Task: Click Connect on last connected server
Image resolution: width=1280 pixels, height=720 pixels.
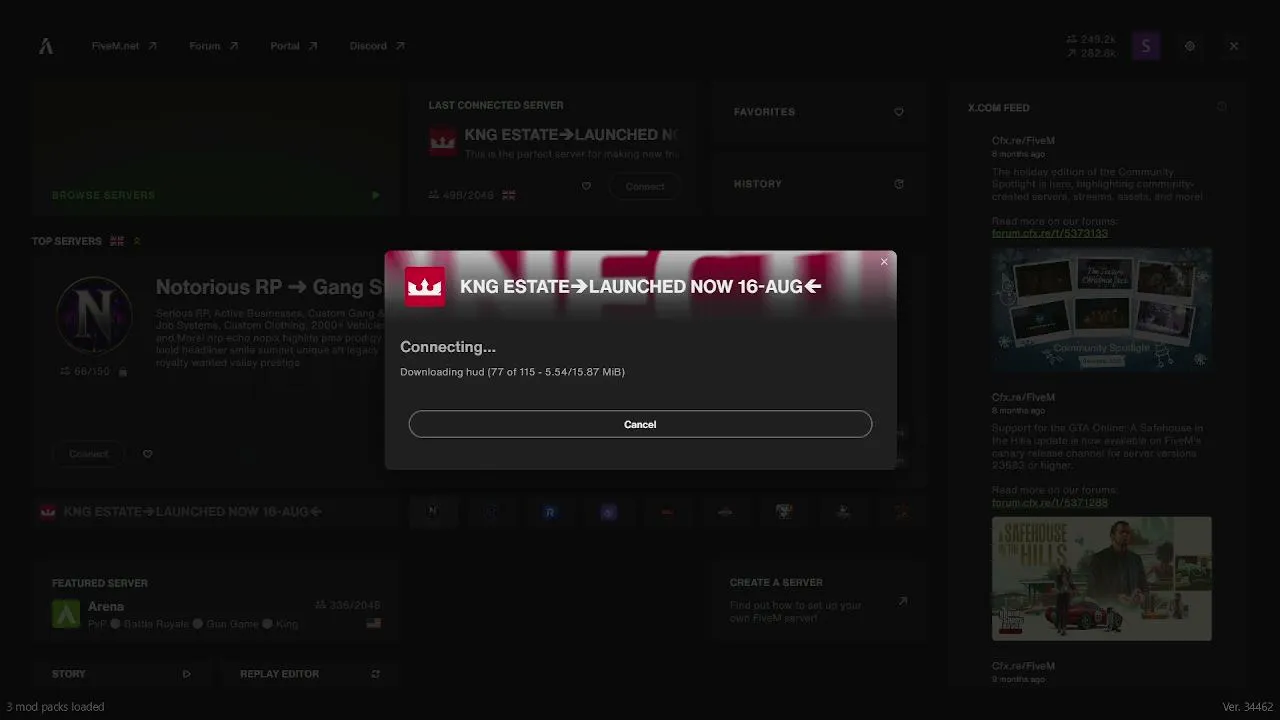Action: 645,186
